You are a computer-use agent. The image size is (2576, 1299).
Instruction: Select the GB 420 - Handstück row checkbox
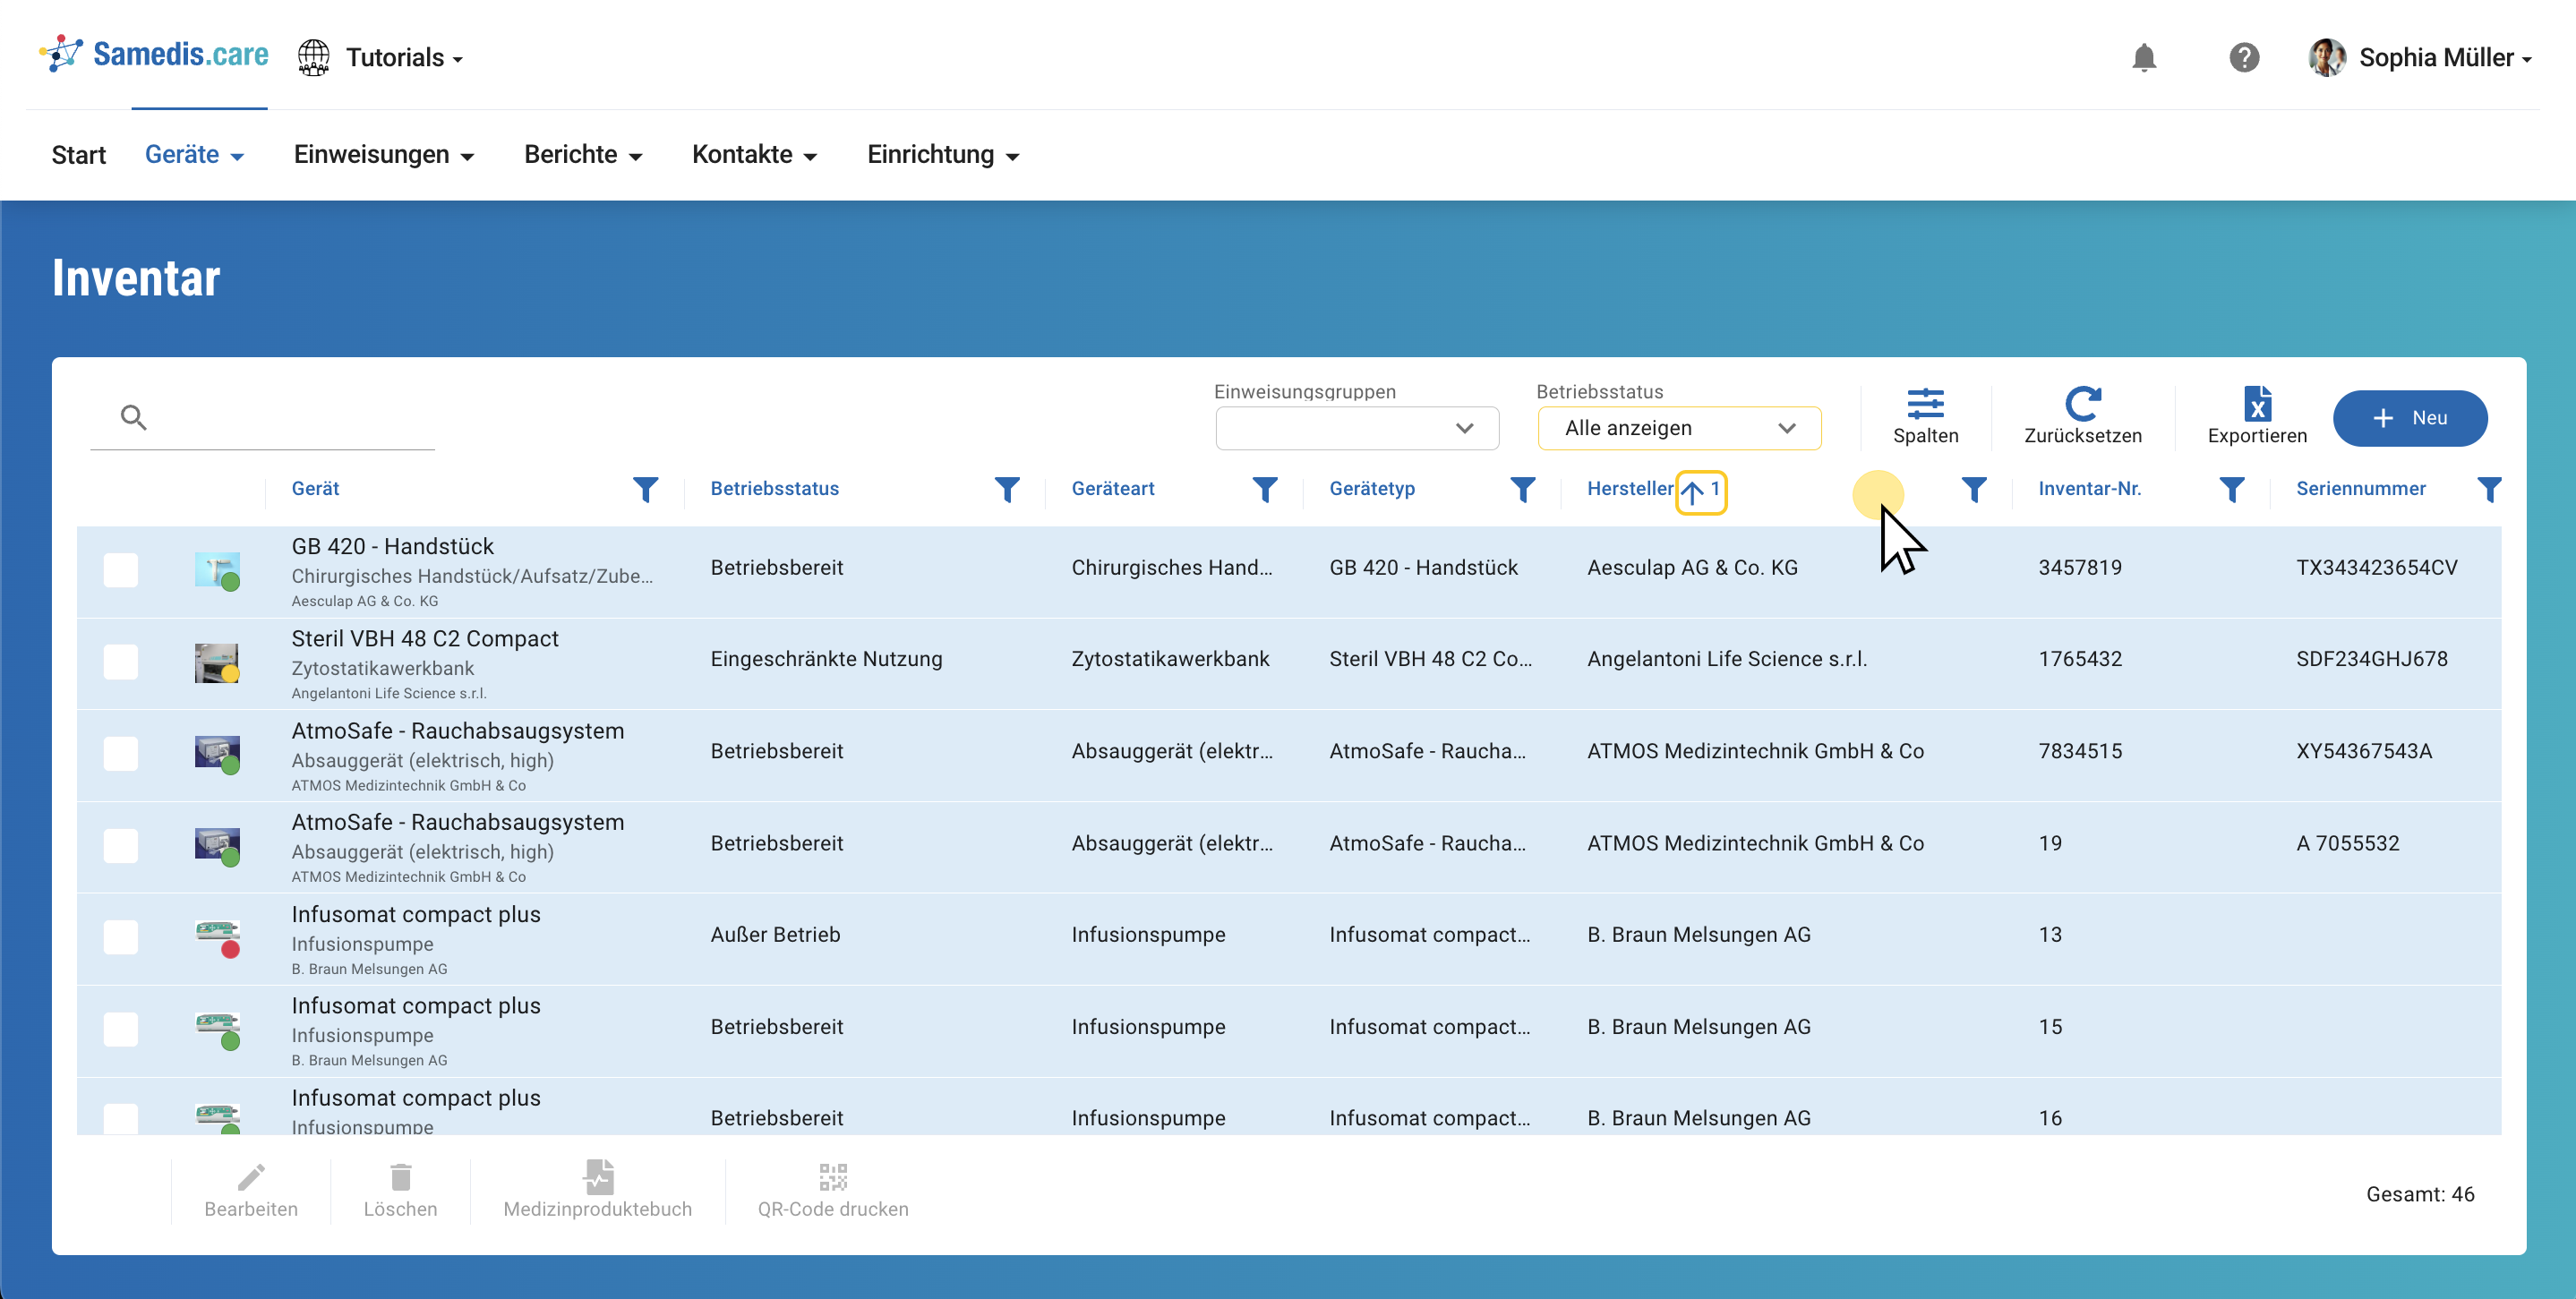tap(121, 570)
